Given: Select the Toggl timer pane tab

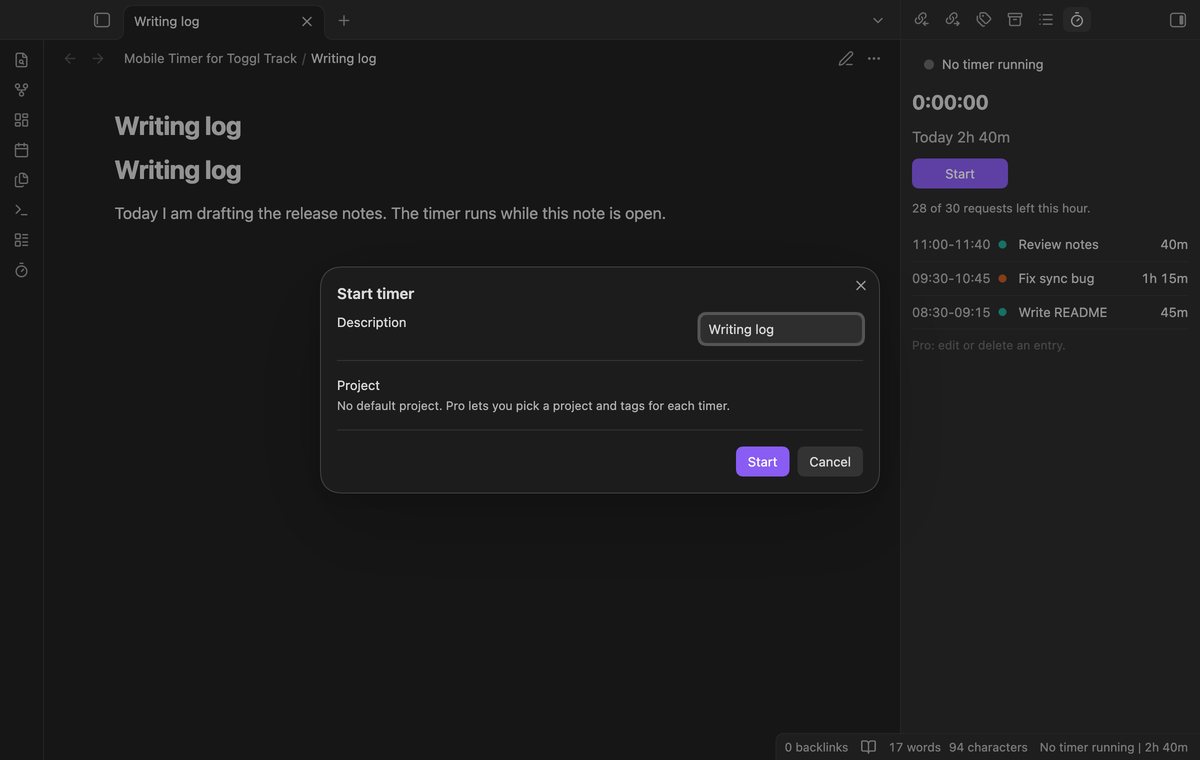Looking at the screenshot, I should 1077,20.
